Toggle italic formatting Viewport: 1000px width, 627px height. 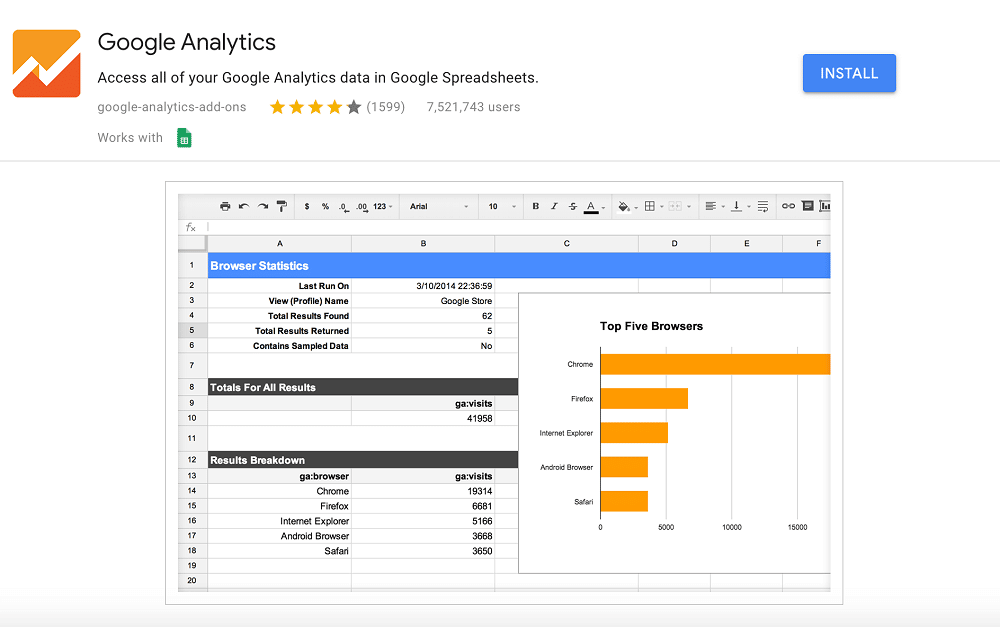pos(554,206)
